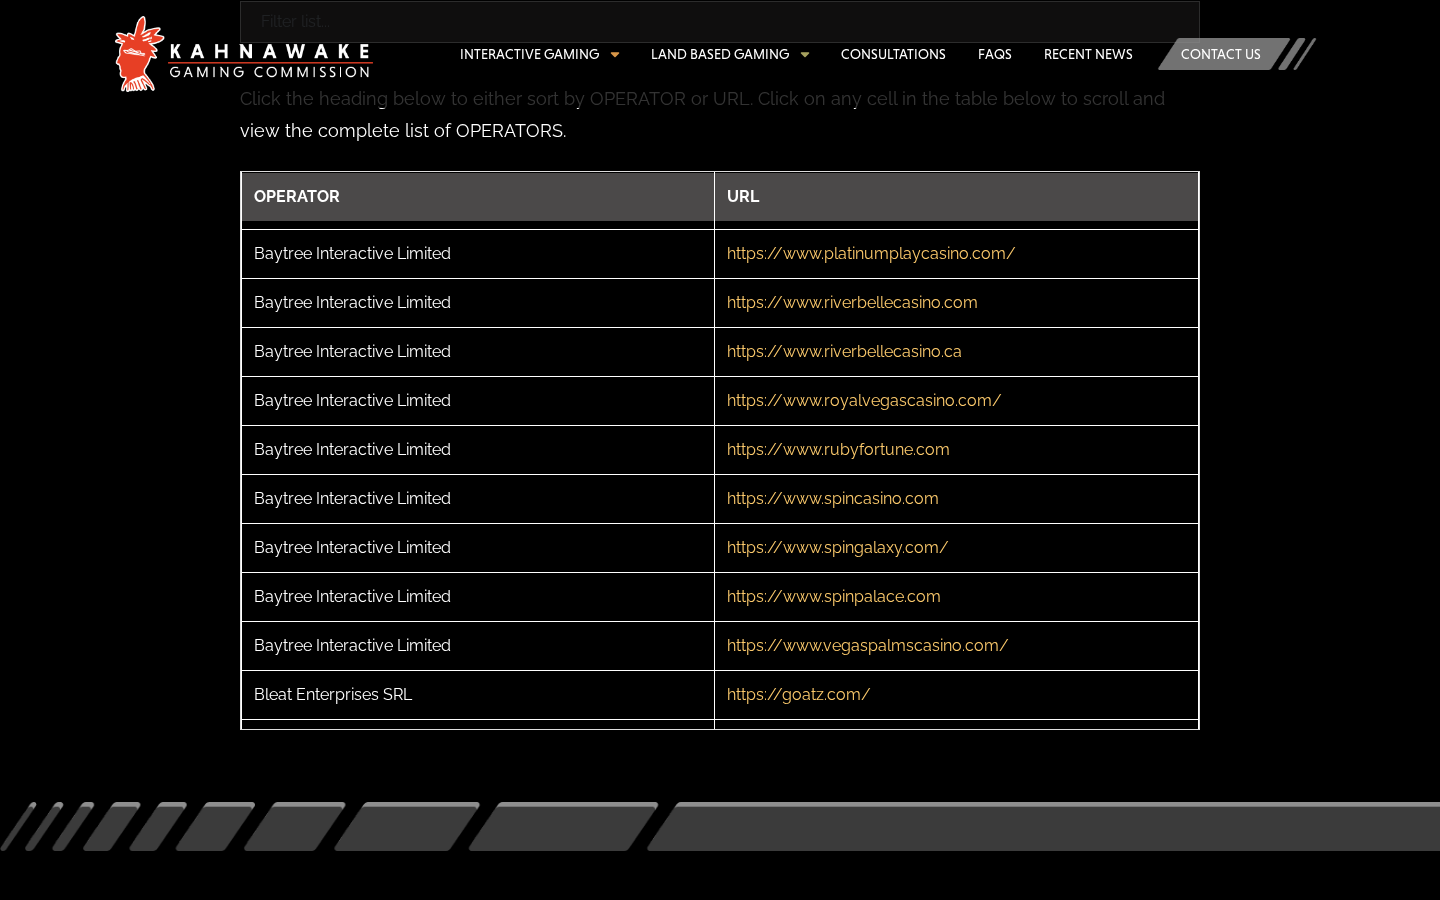The width and height of the screenshot is (1440, 900).
Task: Follow the spinpalace.com link
Action: [x=834, y=597]
